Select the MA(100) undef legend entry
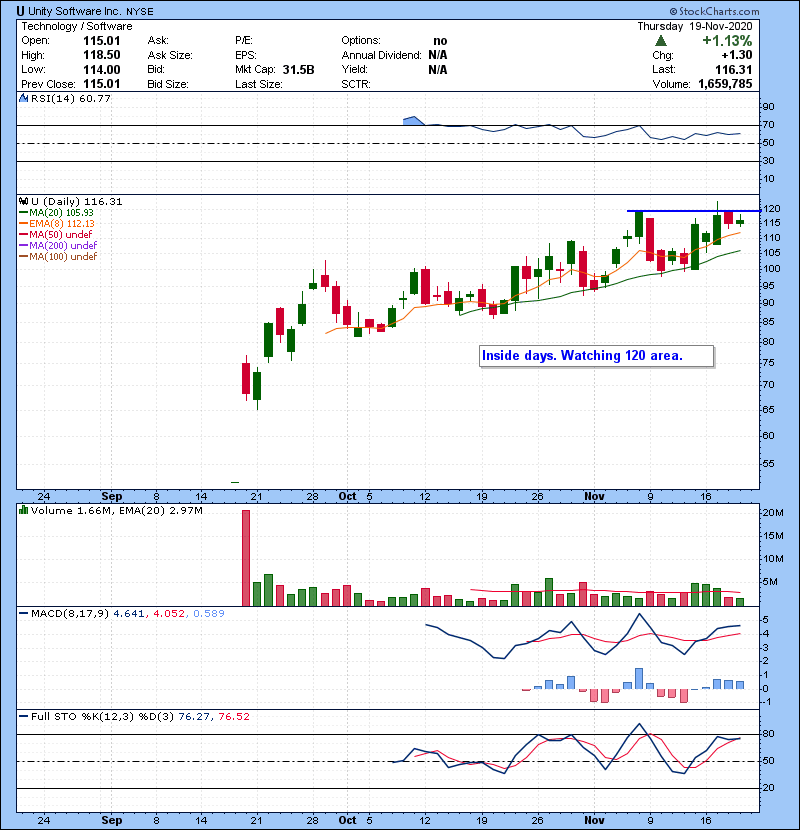The width and height of the screenshot is (800, 830). [x=58, y=257]
